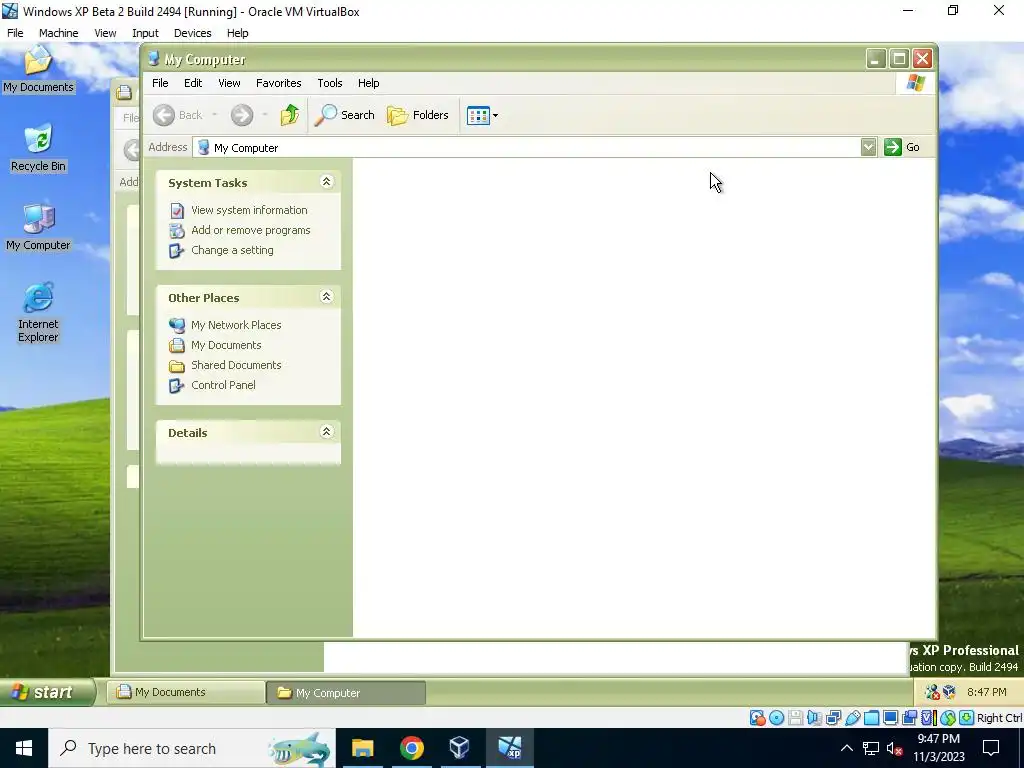Image resolution: width=1024 pixels, height=768 pixels.
Task: Open VirtualBox Devices menu
Action: pos(192,33)
